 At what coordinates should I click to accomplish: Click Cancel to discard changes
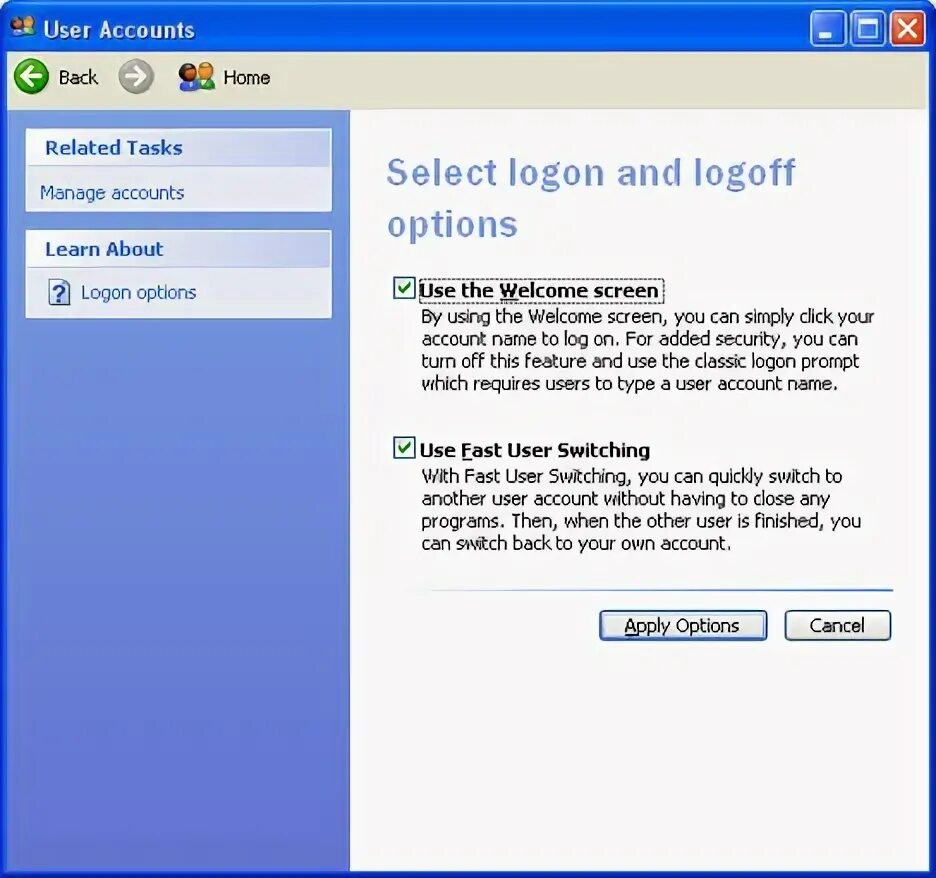(837, 625)
